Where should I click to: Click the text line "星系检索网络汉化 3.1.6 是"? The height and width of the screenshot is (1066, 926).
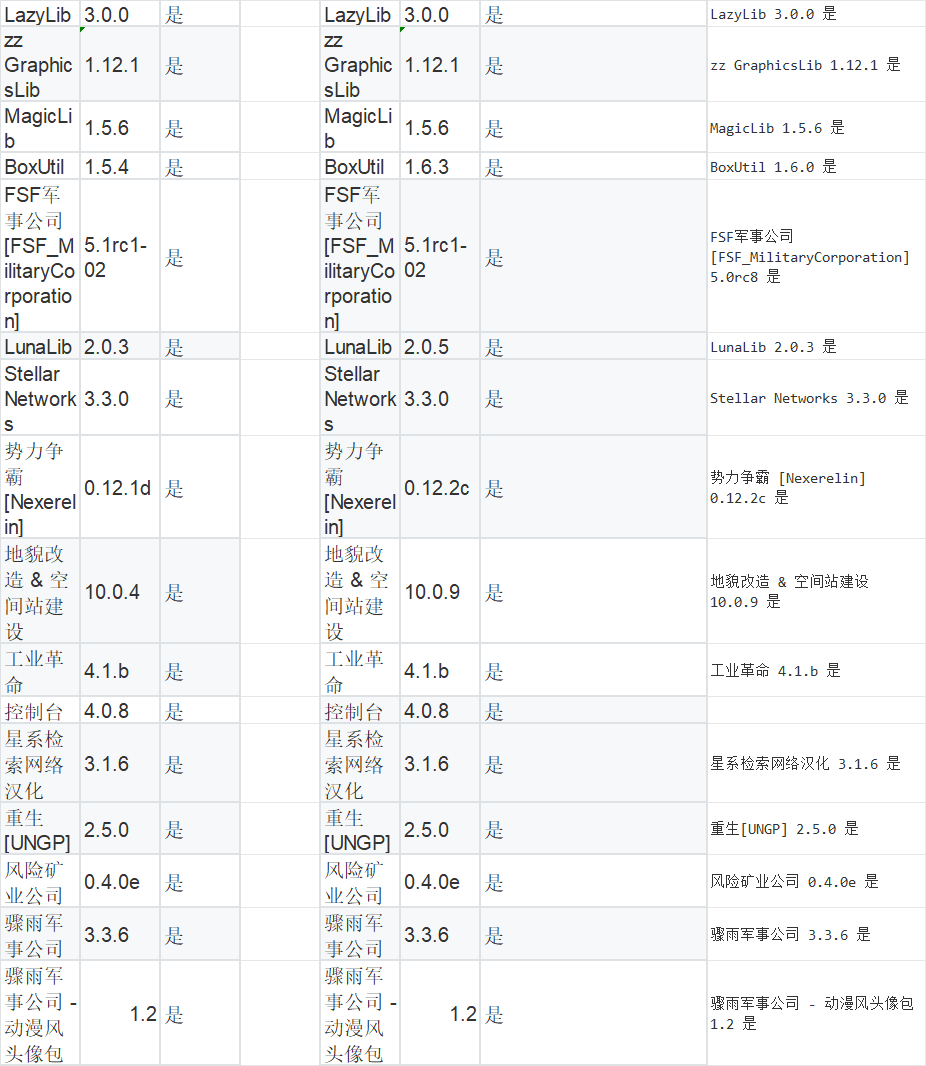[805, 763]
